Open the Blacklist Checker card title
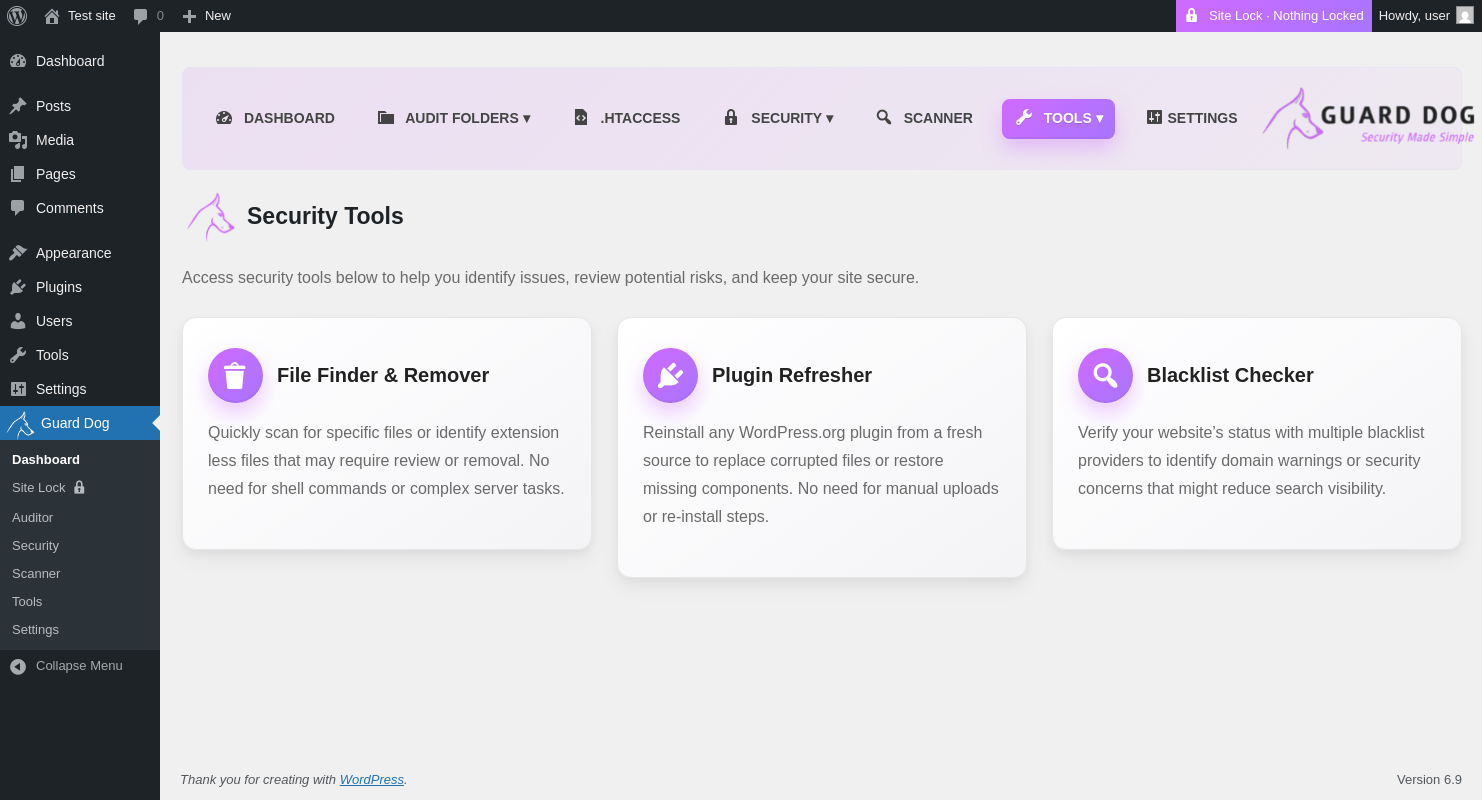 tap(1230, 376)
